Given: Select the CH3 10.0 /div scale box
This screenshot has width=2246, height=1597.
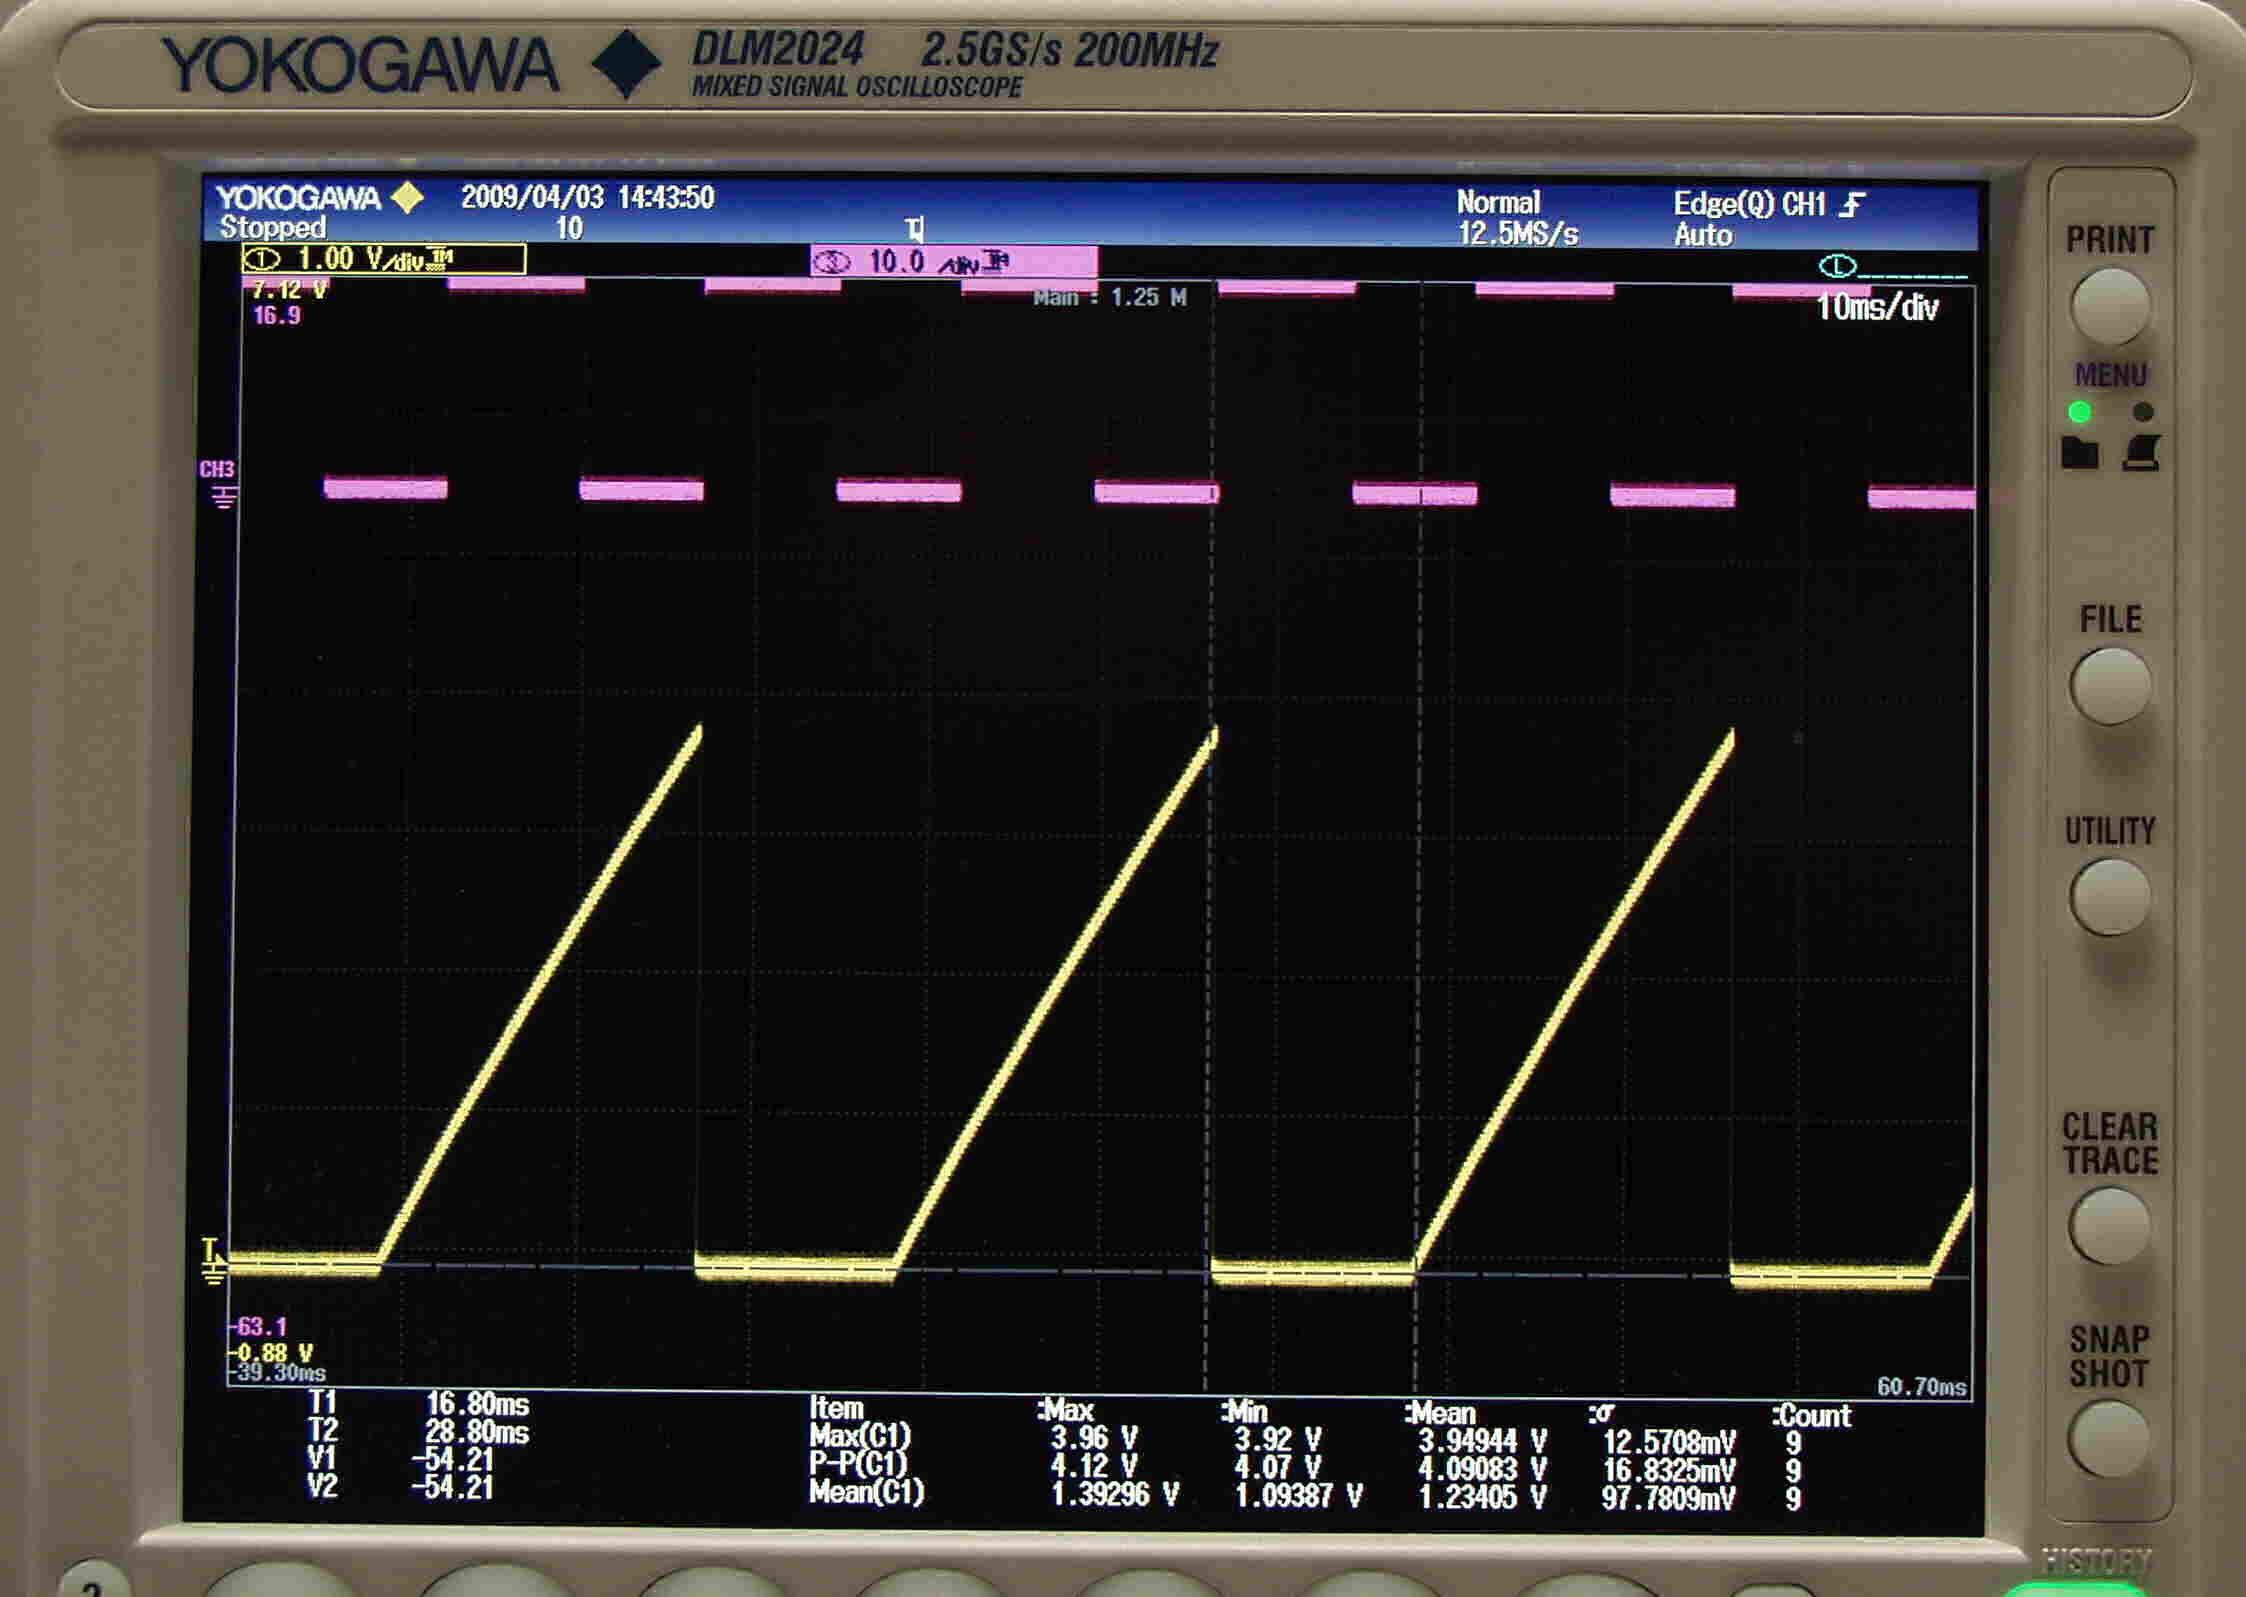Looking at the screenshot, I should pos(954,262).
